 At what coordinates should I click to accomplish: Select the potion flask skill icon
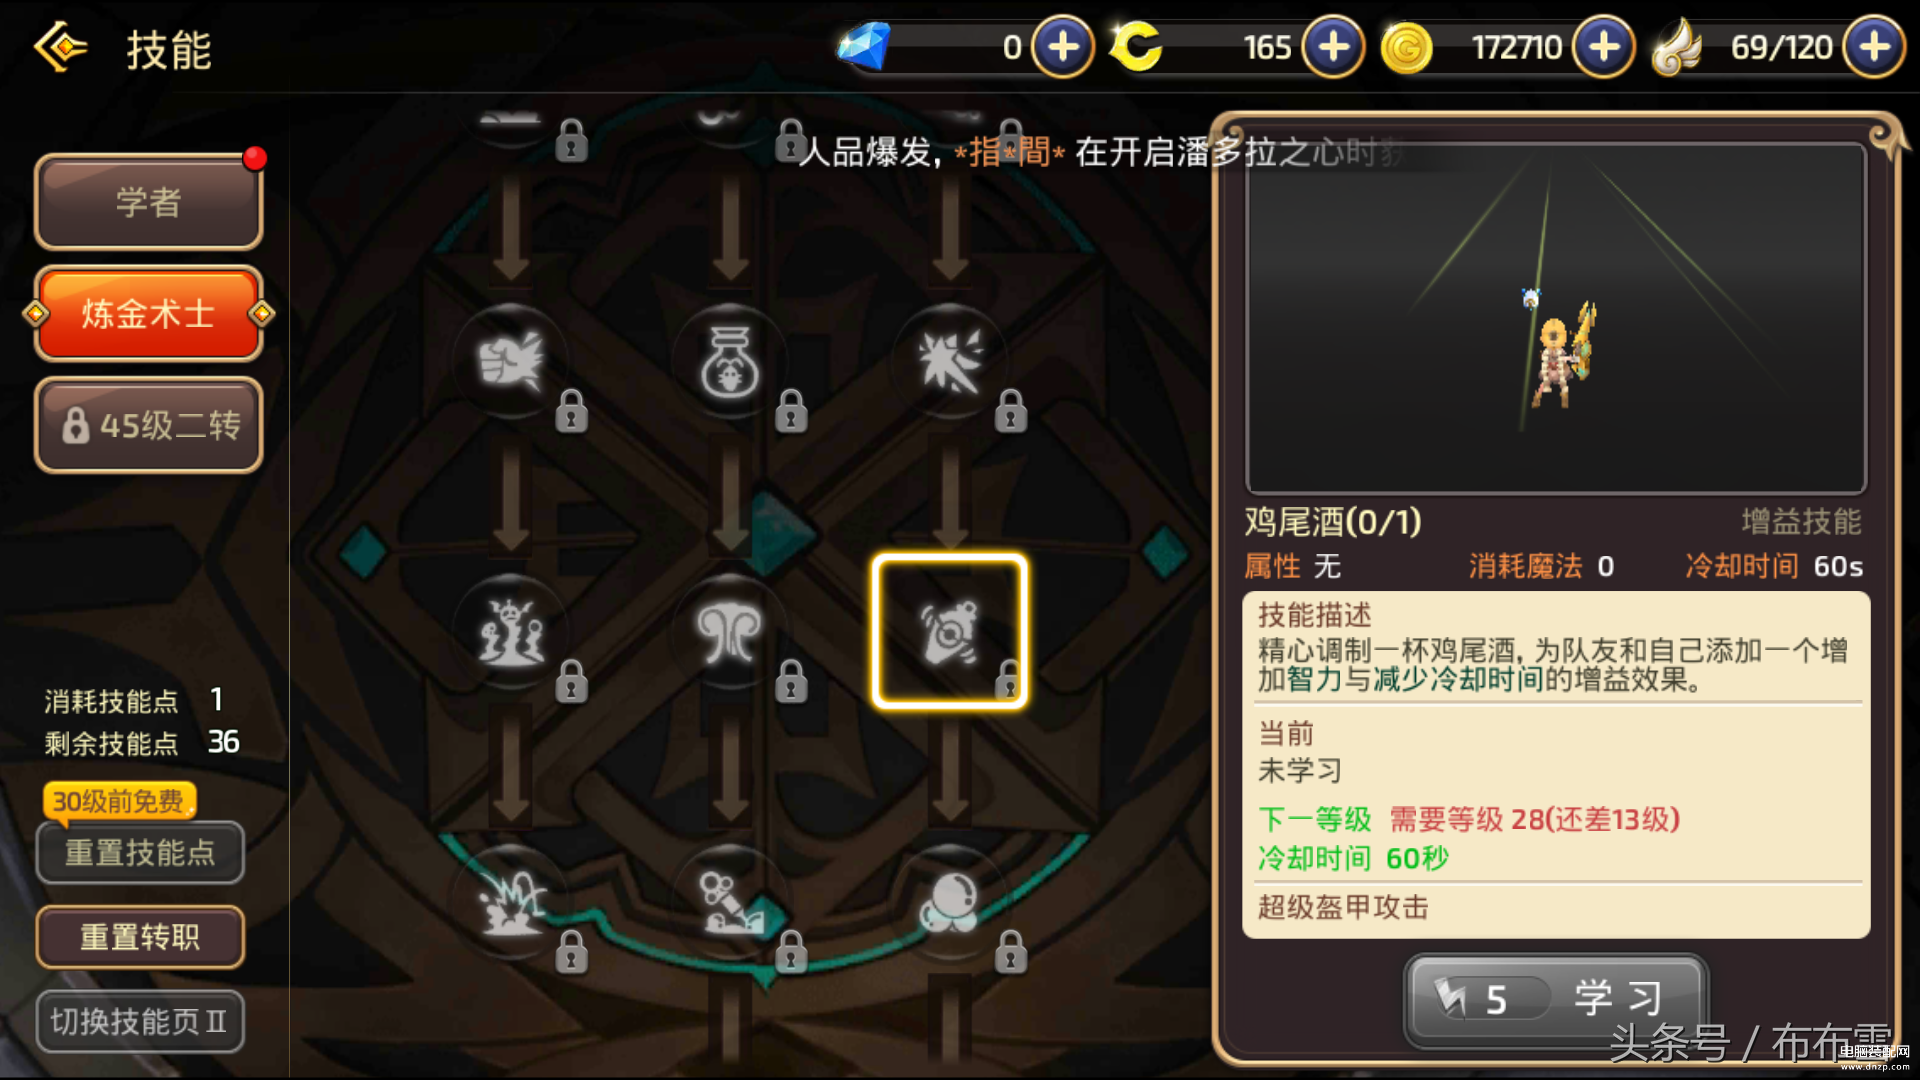coord(730,361)
